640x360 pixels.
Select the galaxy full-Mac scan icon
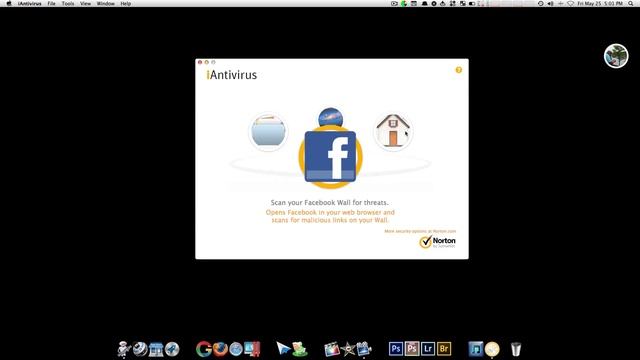pos(330,118)
